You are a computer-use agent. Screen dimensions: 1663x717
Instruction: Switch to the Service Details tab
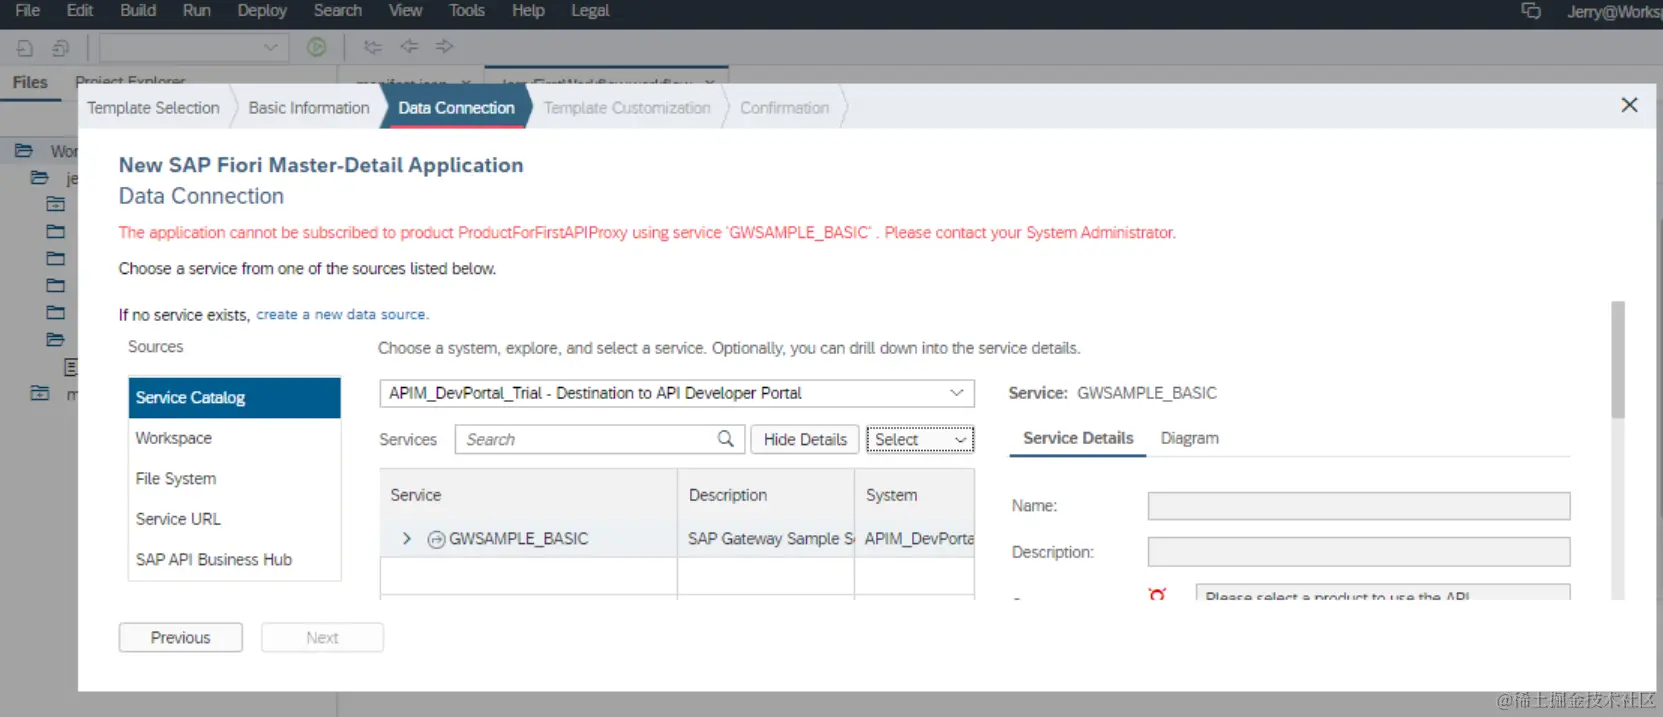coord(1078,439)
